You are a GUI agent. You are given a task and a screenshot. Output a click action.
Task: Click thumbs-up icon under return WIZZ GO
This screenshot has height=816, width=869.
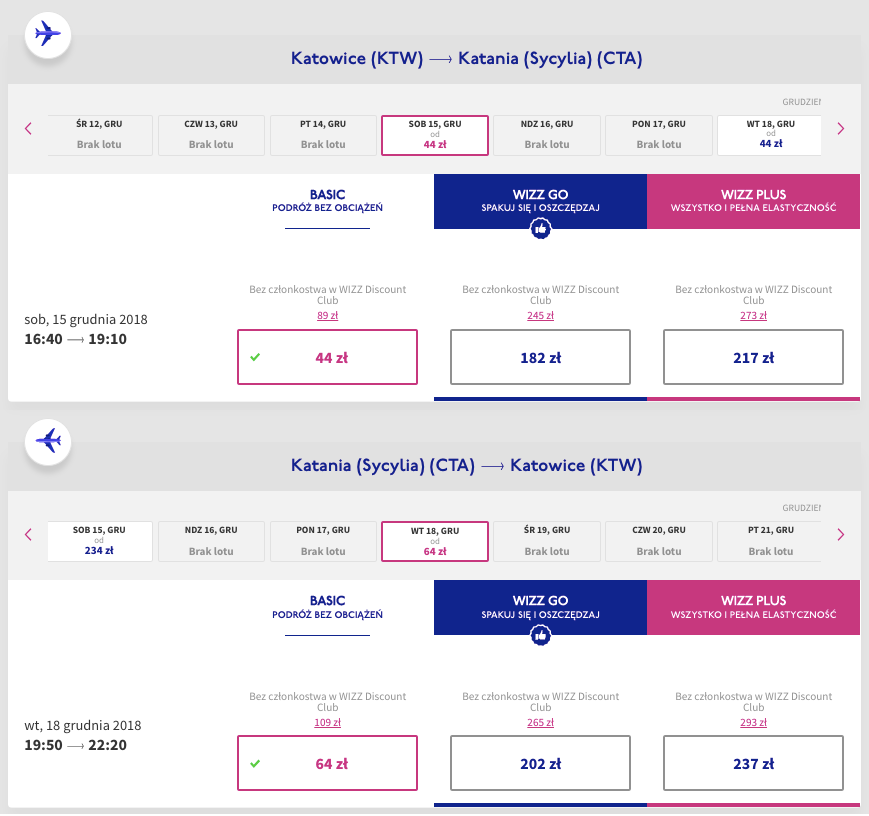(x=540, y=635)
